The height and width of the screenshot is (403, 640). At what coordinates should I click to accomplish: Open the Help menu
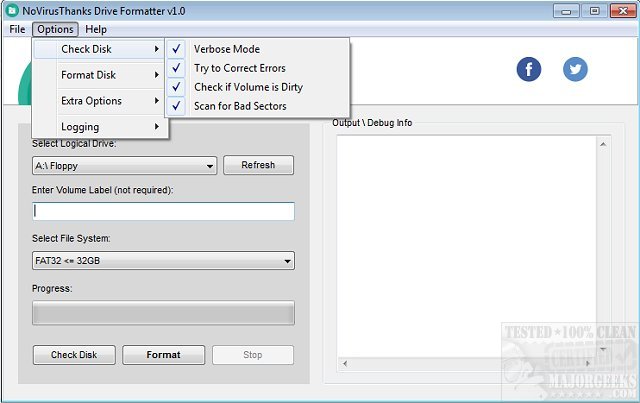96,29
